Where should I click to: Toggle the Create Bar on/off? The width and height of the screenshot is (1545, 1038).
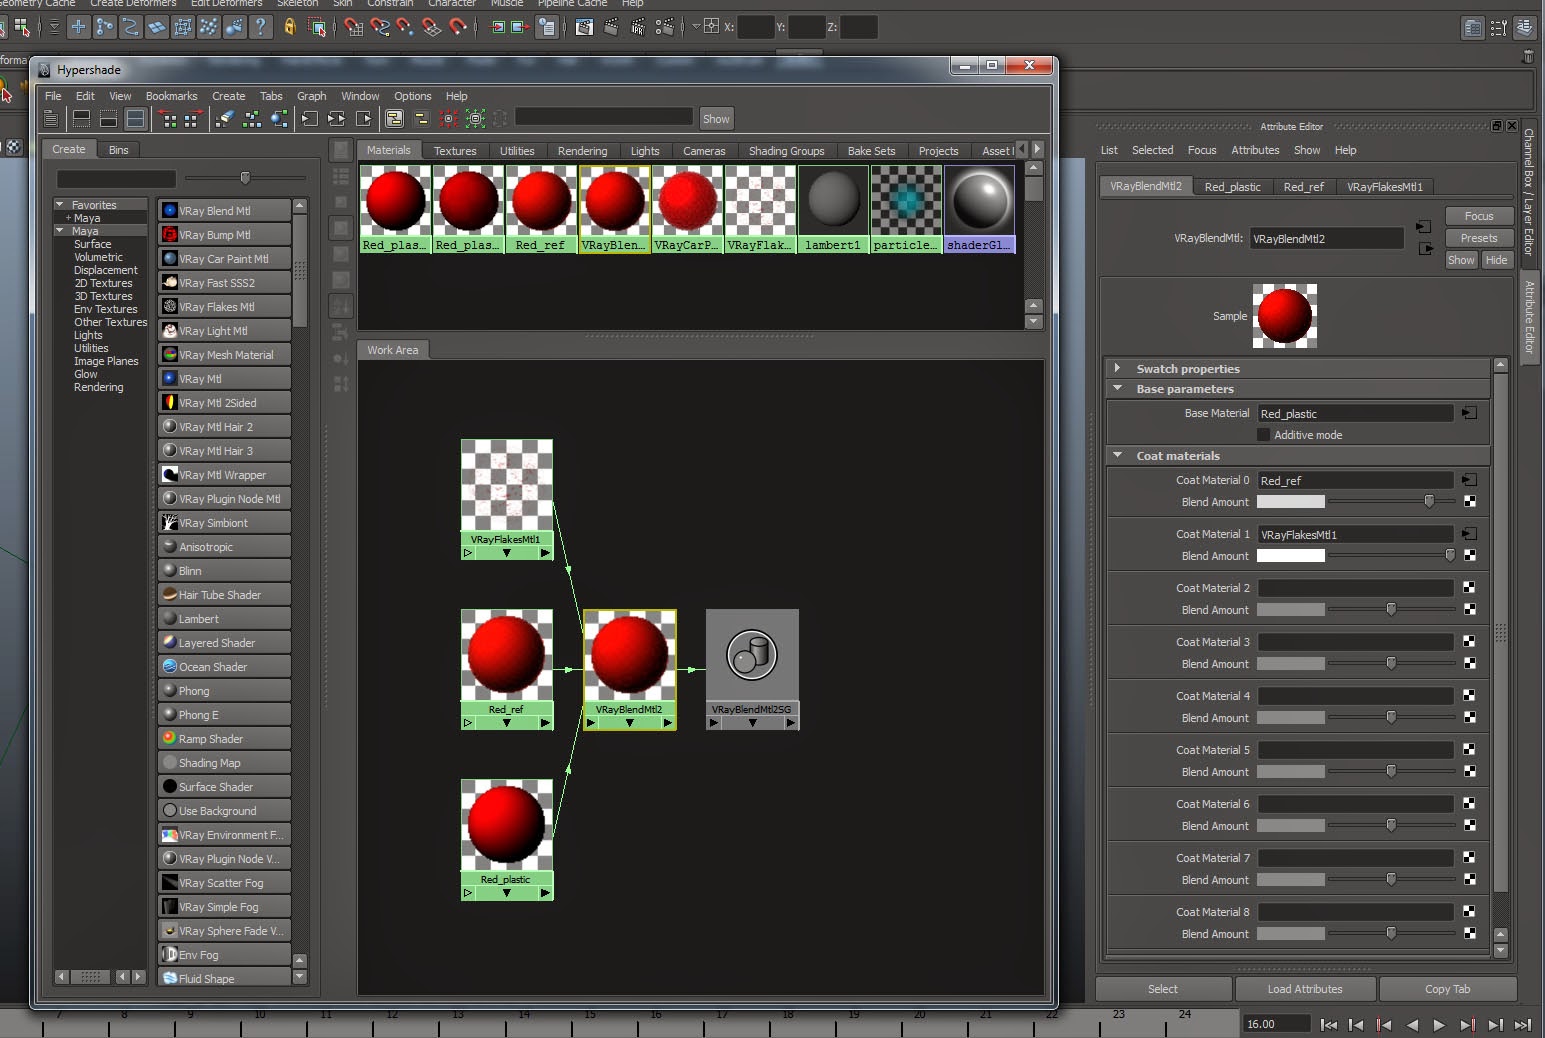tap(50, 119)
